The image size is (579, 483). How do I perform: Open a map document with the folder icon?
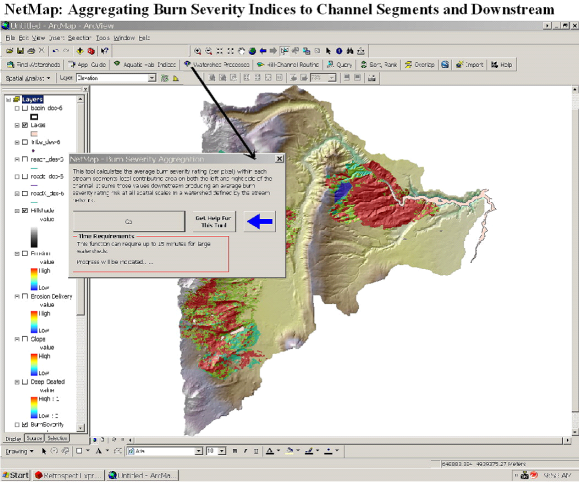[x=10, y=51]
